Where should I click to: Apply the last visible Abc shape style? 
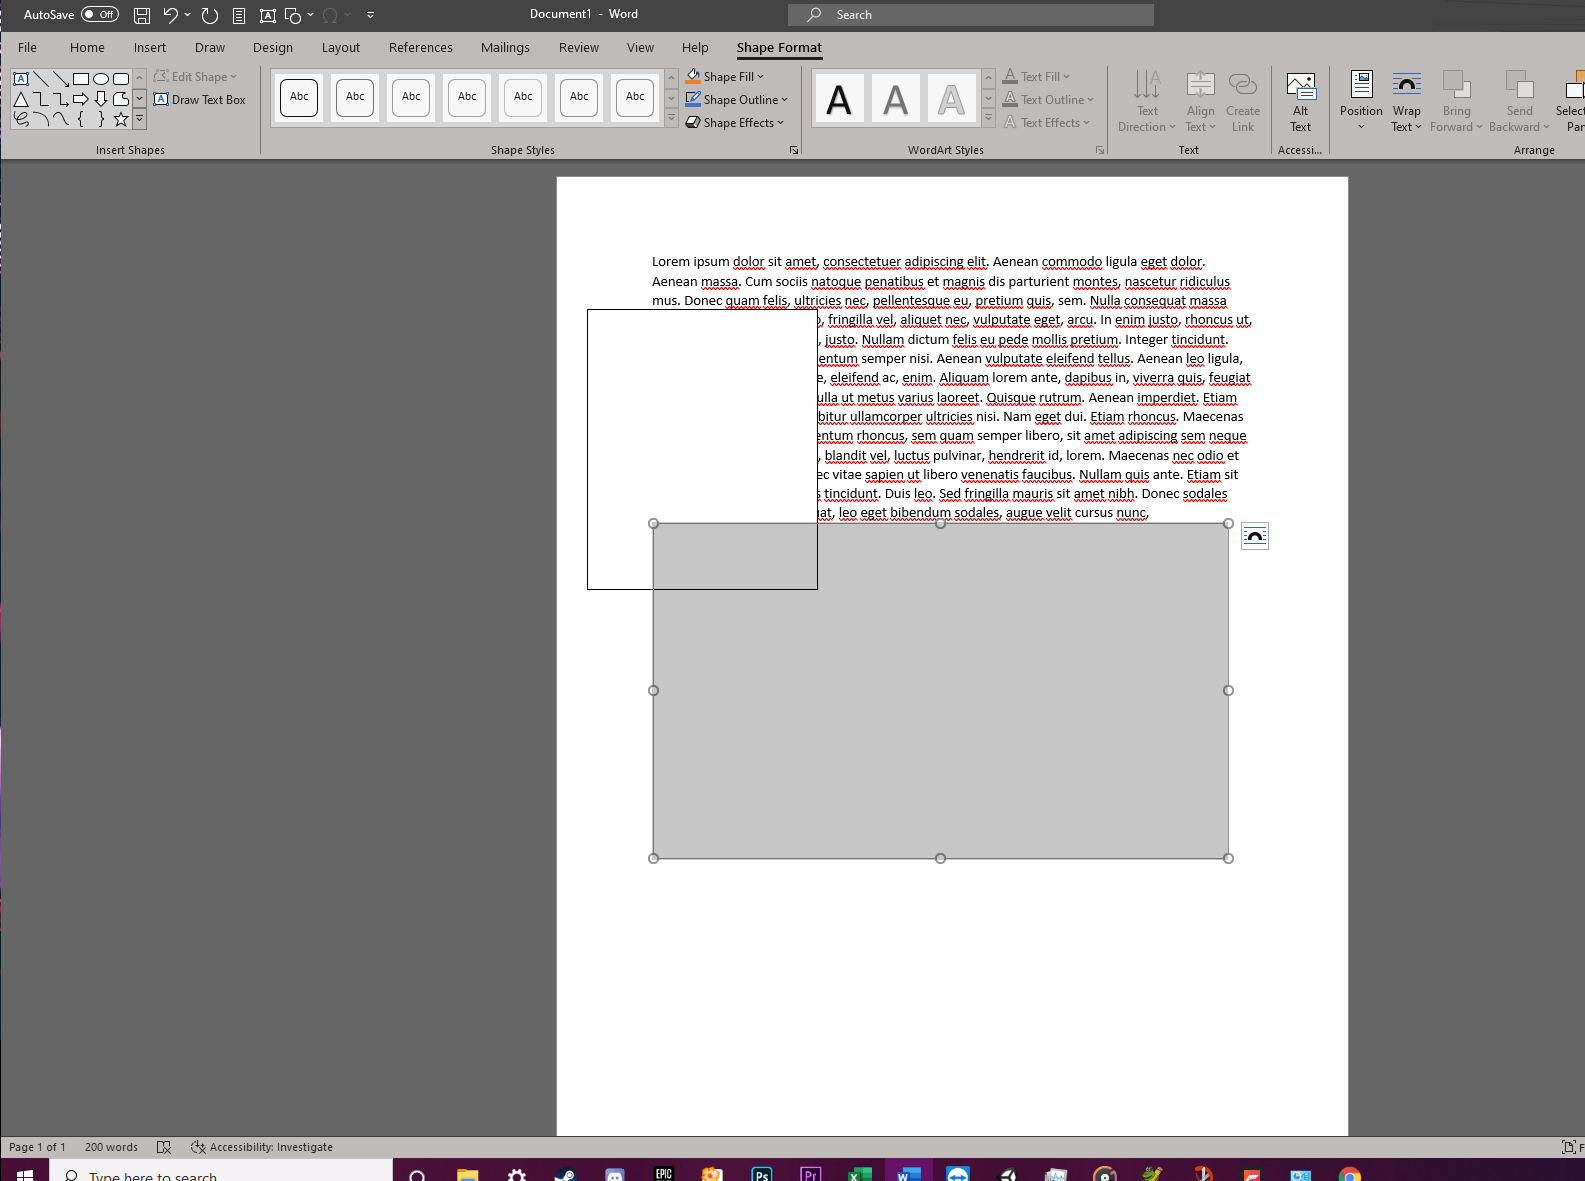pyautogui.click(x=635, y=97)
